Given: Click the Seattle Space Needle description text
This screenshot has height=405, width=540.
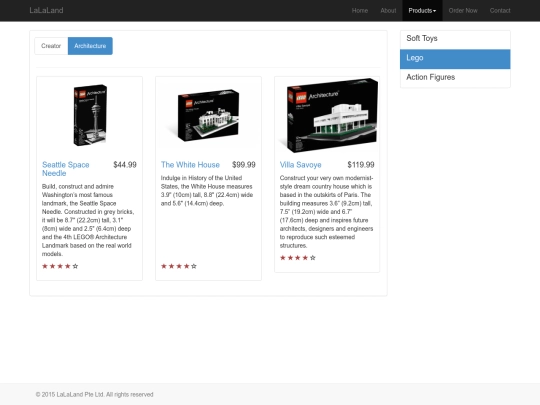Looking at the screenshot, I should tap(89, 220).
